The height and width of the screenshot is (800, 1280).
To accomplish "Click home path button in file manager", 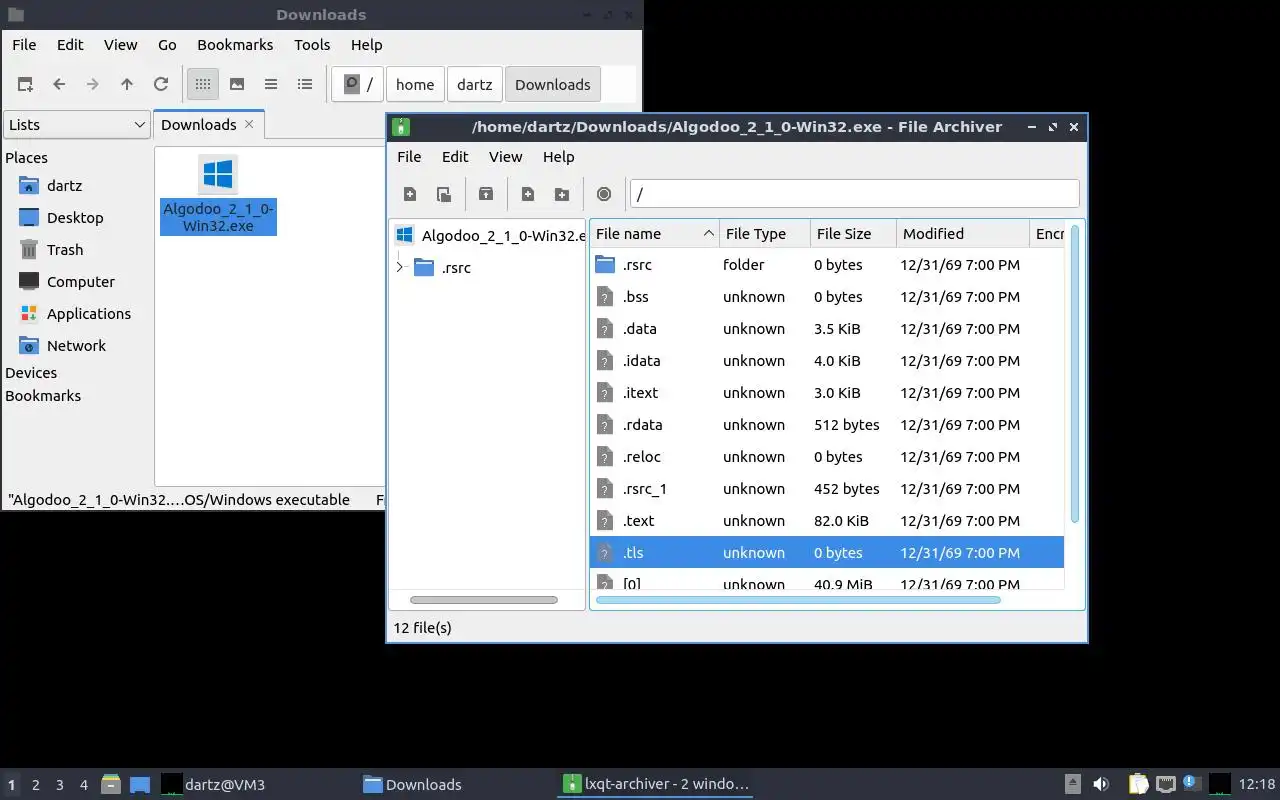I will 415,85.
